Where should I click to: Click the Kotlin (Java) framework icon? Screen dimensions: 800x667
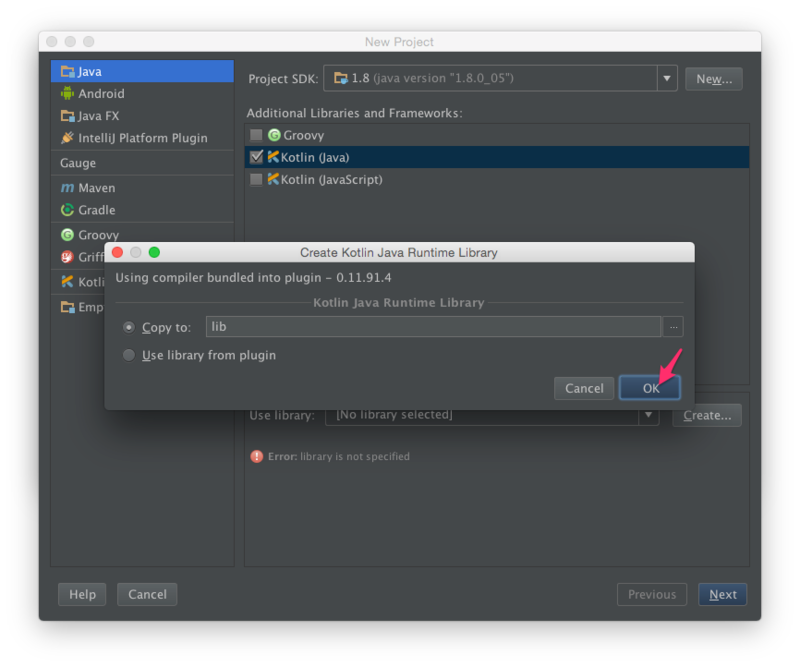point(273,157)
